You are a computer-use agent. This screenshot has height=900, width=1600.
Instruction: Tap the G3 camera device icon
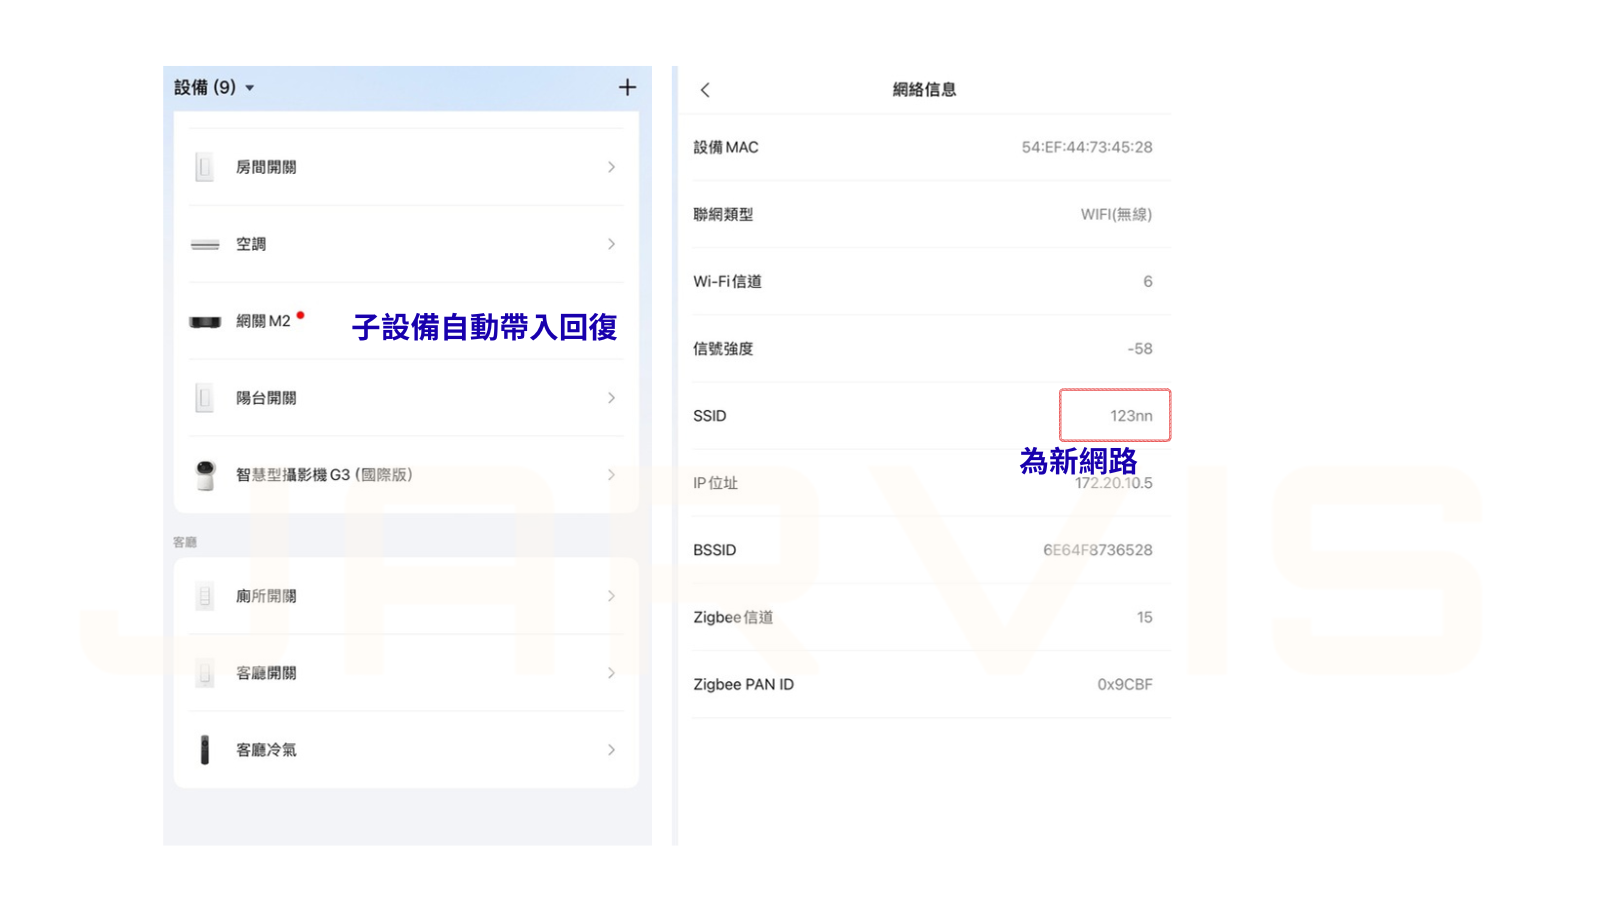205,475
